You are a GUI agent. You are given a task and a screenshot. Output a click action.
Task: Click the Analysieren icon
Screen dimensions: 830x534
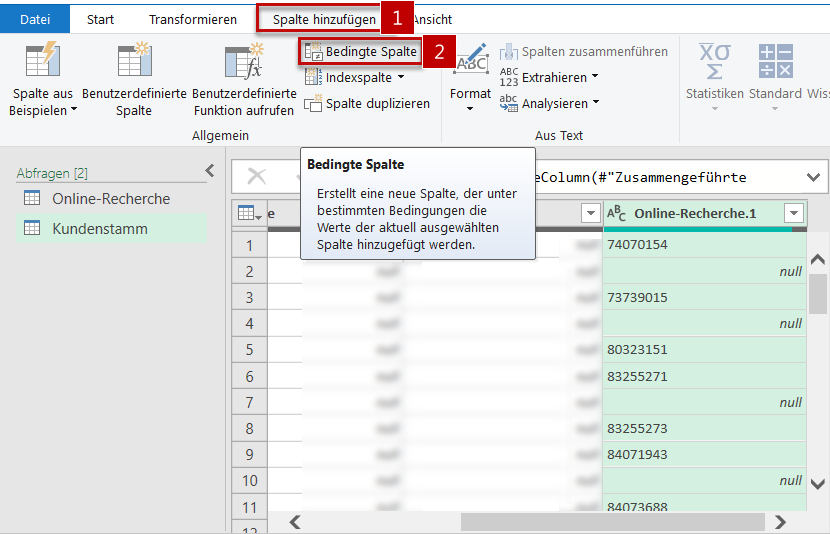click(x=509, y=103)
